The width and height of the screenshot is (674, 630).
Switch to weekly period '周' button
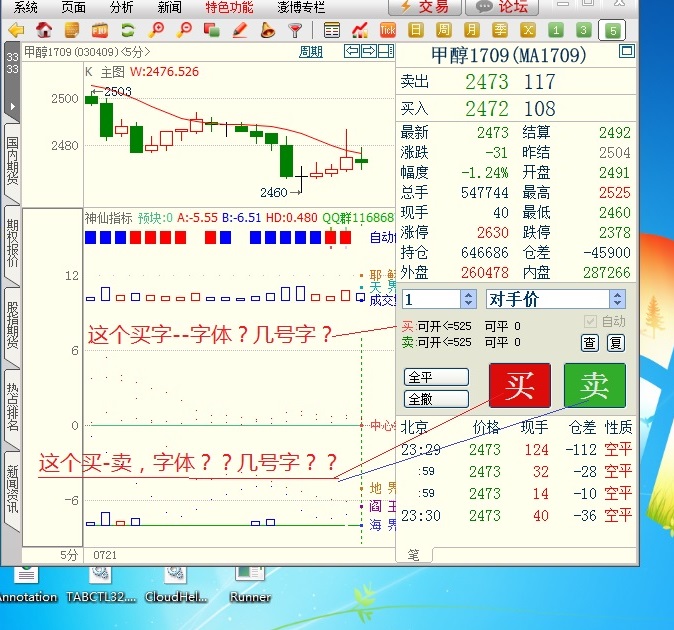(x=444, y=30)
